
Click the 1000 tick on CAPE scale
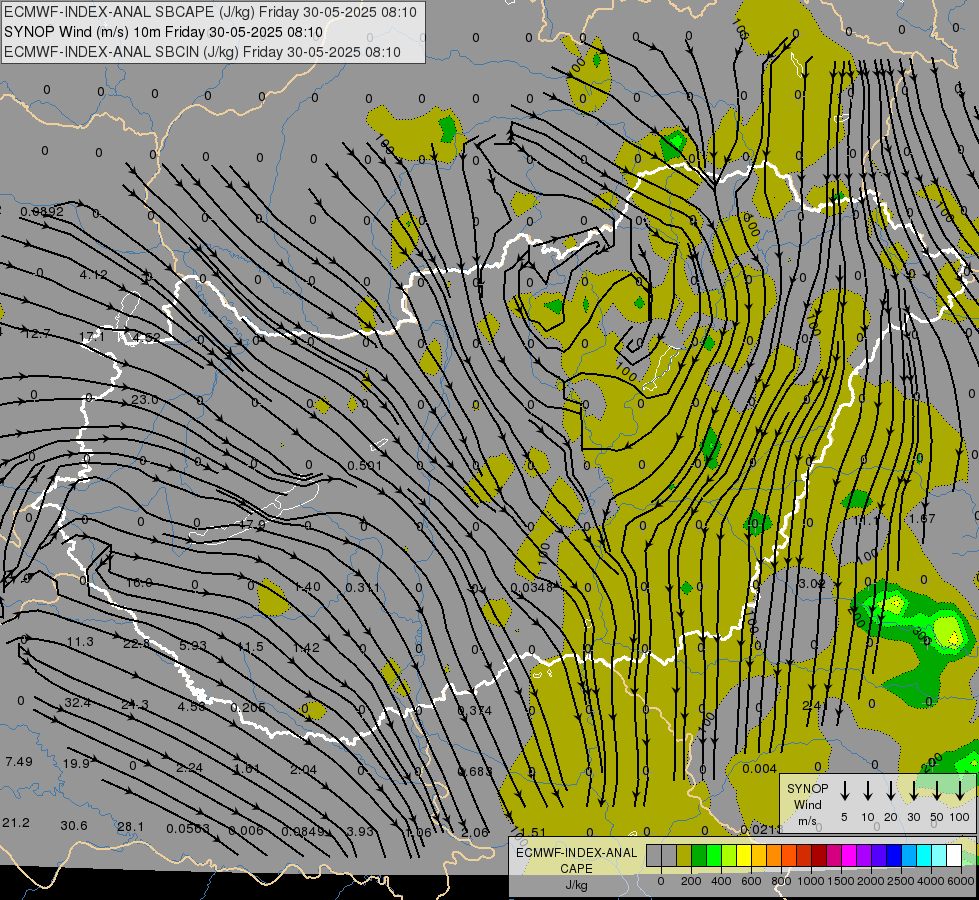pos(810,881)
